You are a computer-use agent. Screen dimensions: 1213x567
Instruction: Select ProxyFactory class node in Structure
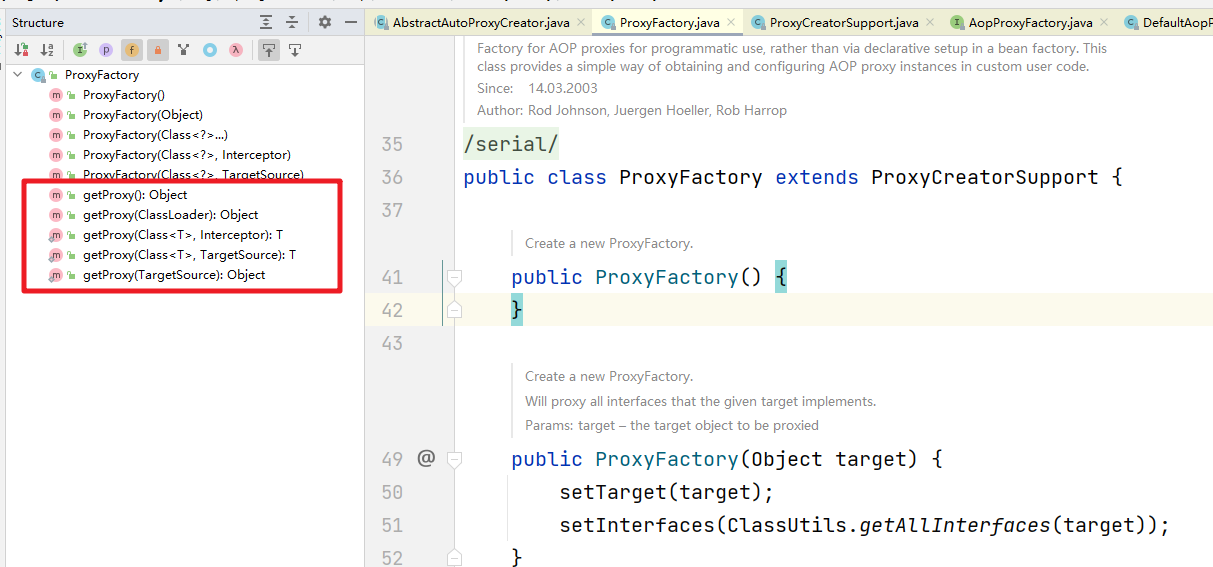[x=102, y=75]
